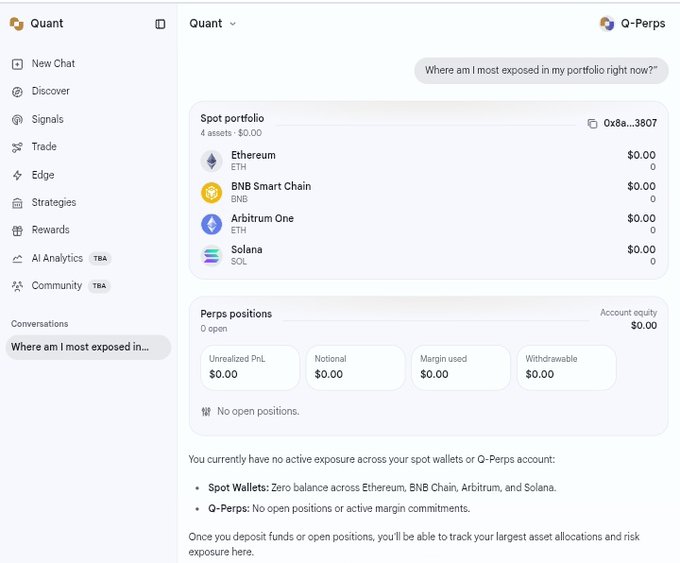
Task: Click the 'Perps positions' heading
Action: 236,314
